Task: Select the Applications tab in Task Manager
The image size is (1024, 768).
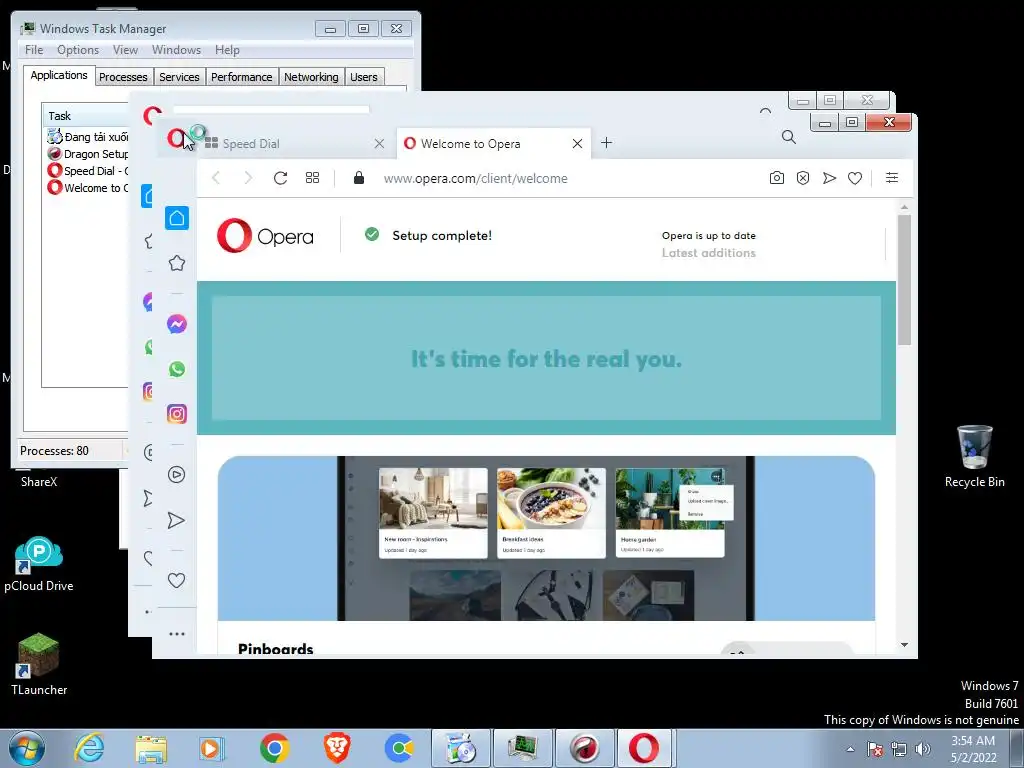Action: (59, 75)
